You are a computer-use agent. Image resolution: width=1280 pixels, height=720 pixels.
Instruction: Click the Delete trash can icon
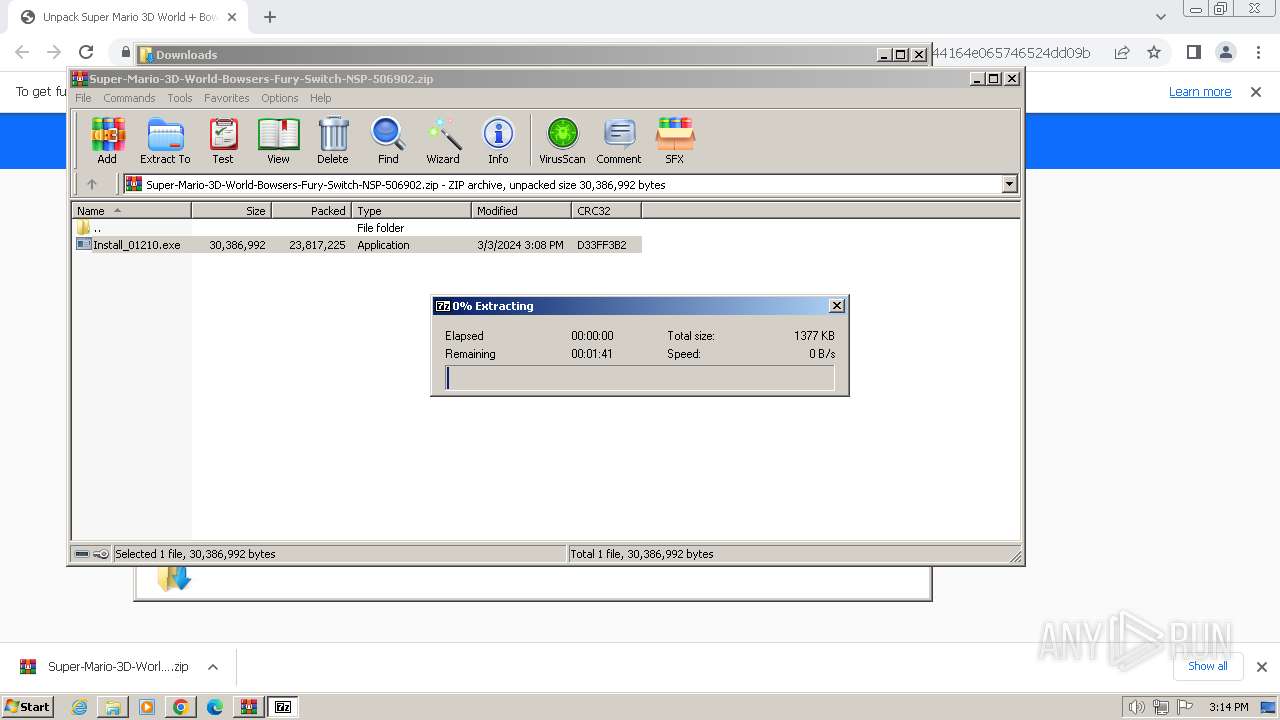point(333,140)
